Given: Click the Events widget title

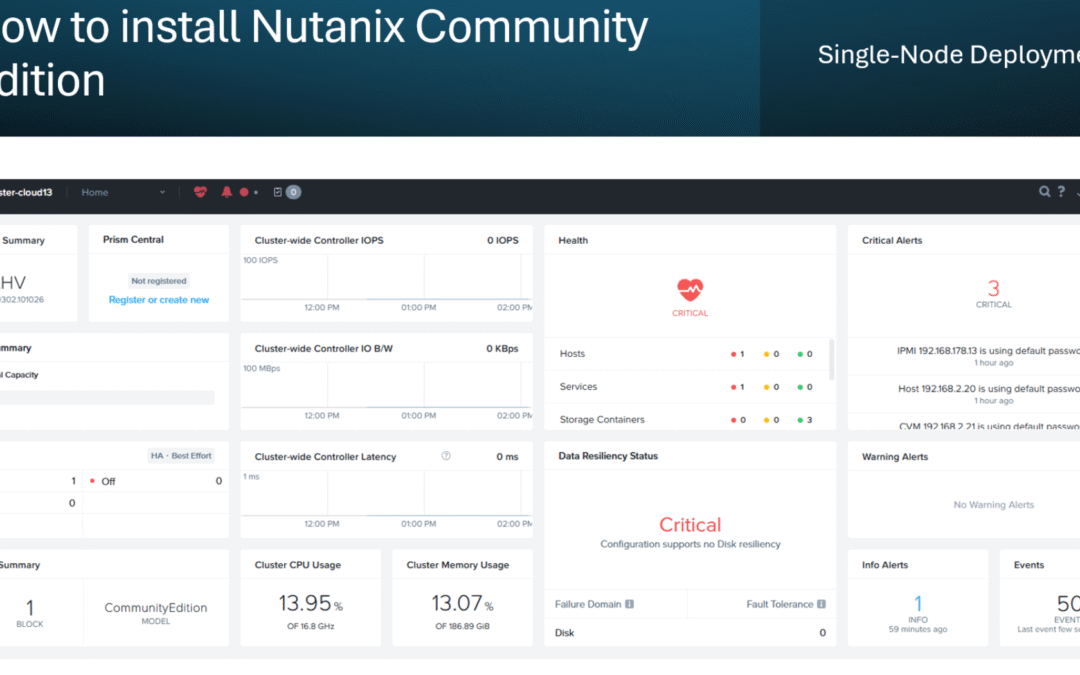Looking at the screenshot, I should 1029,565.
